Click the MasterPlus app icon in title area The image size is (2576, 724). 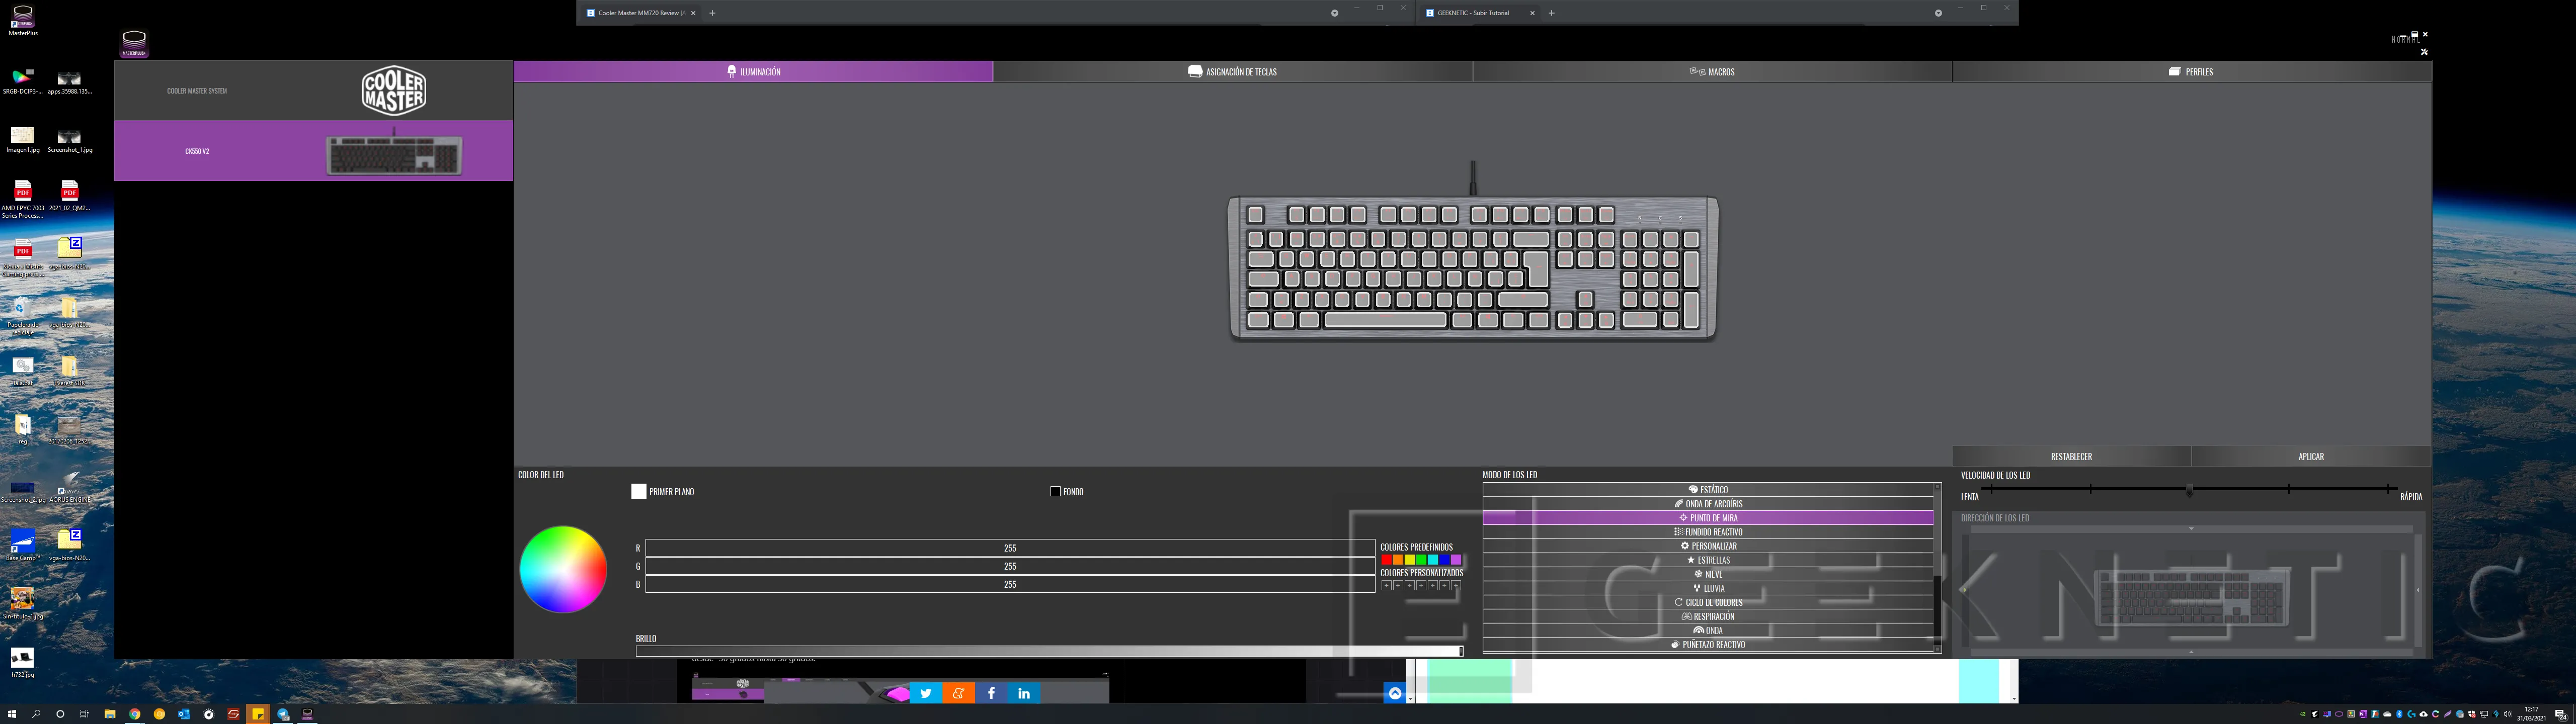pyautogui.click(x=134, y=43)
